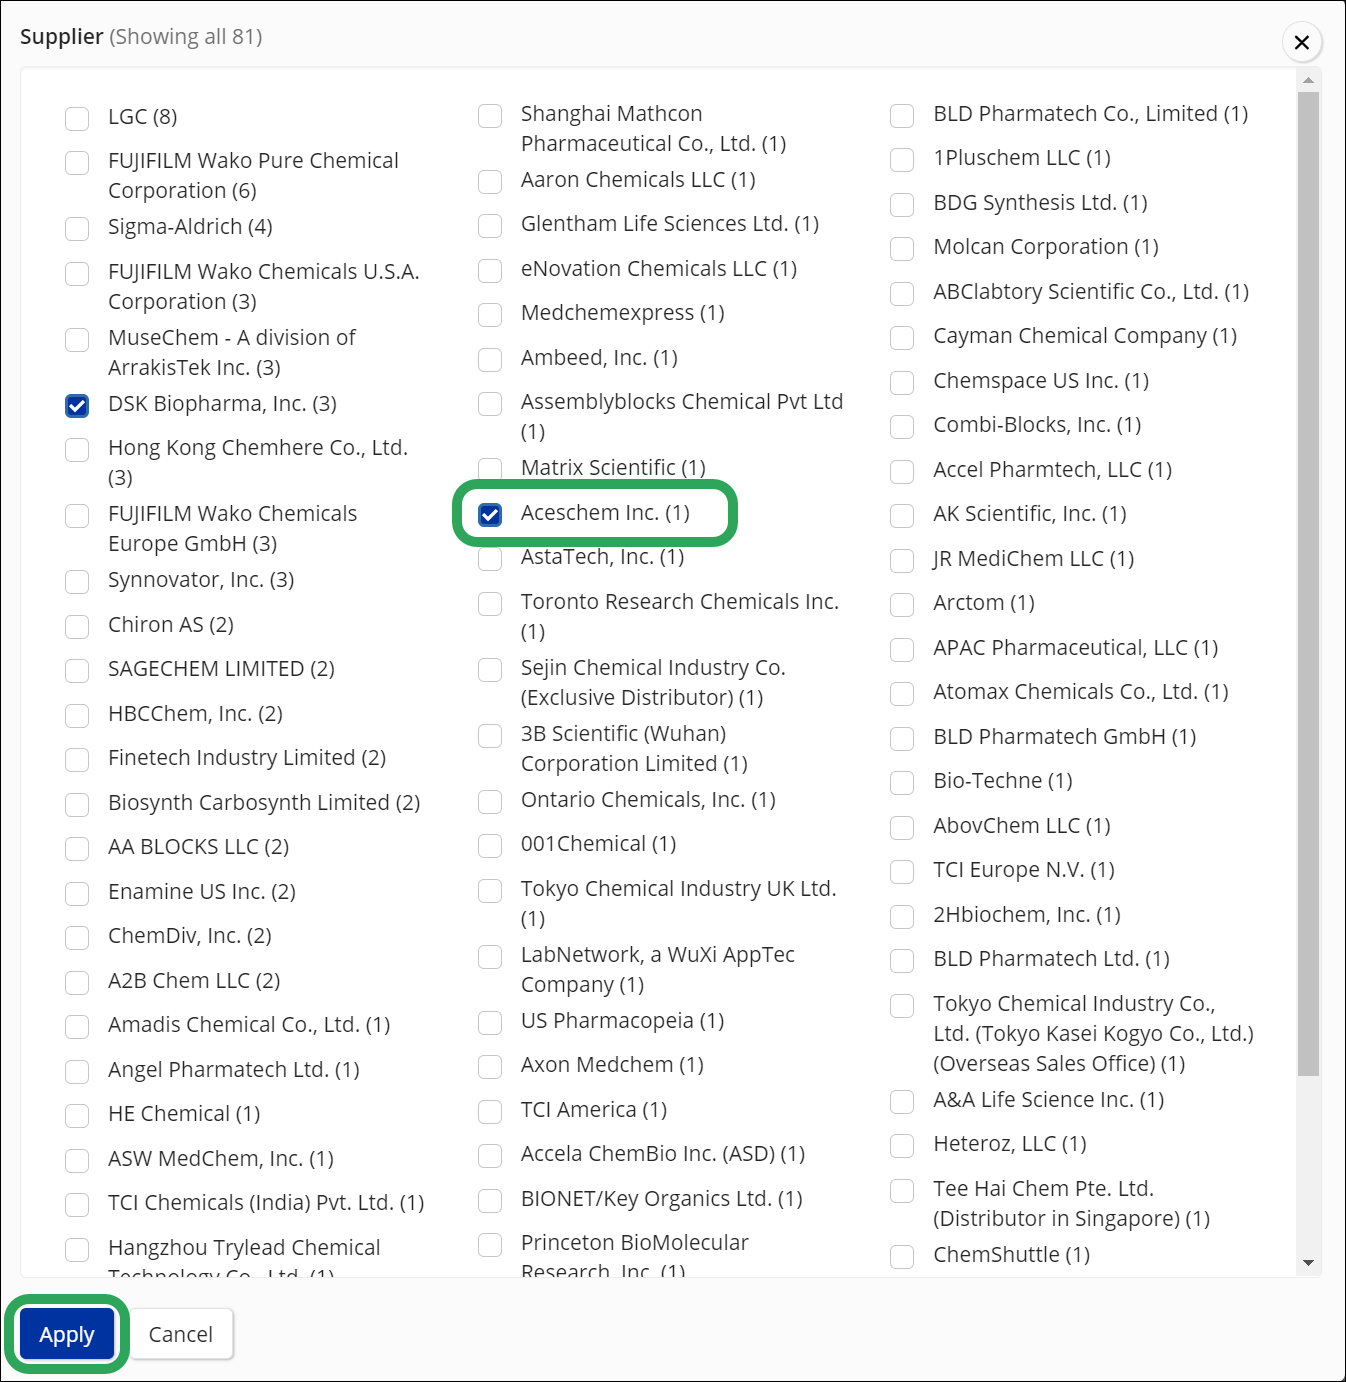Enable the Chiron AS (2) checkbox
1346x1382 pixels.
(77, 627)
